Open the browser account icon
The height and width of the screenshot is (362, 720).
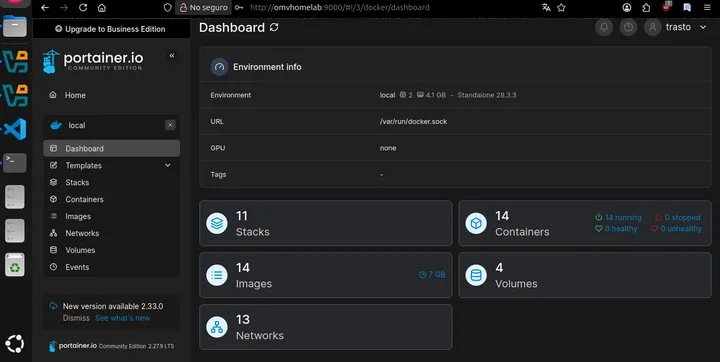tap(626, 7)
